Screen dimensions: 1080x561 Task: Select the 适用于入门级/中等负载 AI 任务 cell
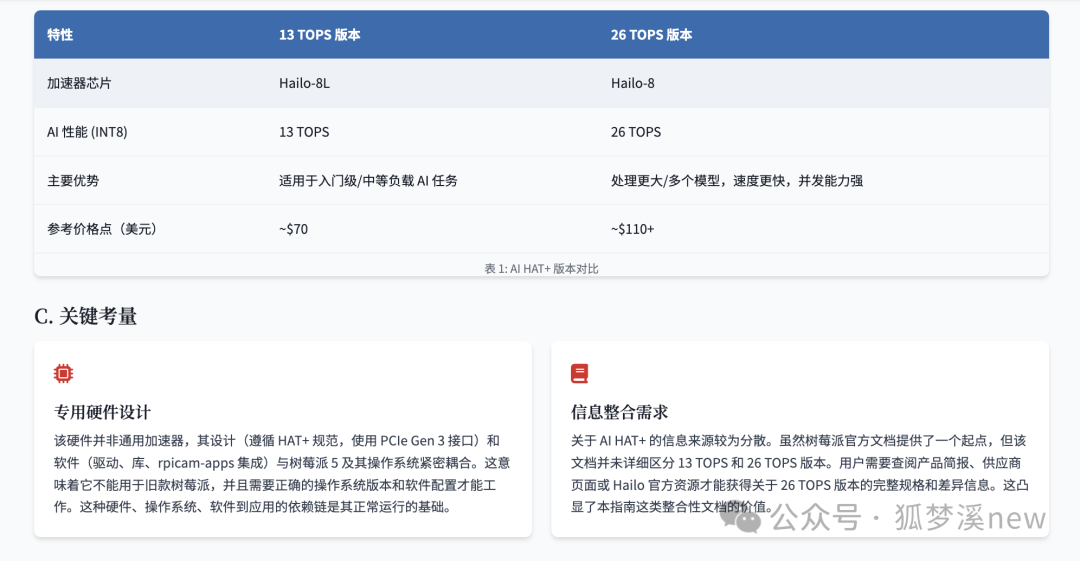click(368, 181)
